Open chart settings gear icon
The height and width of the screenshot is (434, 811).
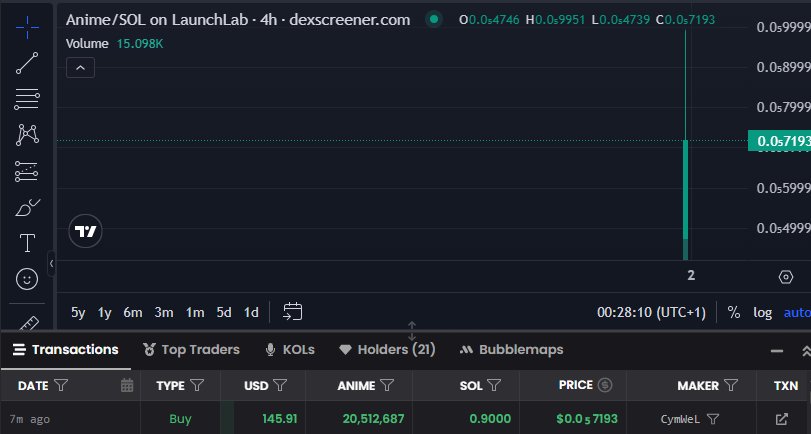(785, 277)
